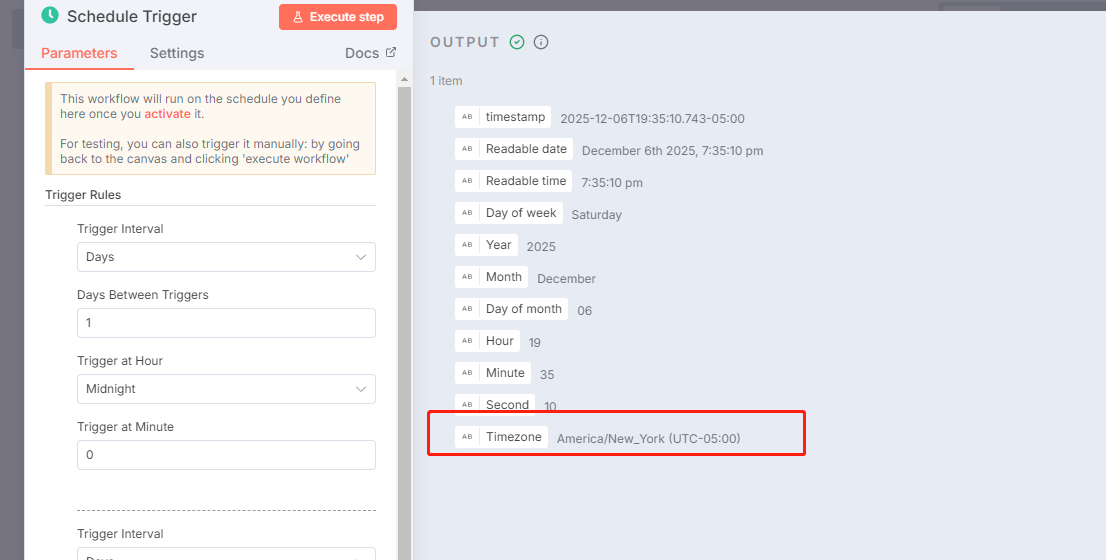This screenshot has width=1106, height=560.
Task: Open the Trigger Interval dropdown showing Days
Action: point(226,257)
